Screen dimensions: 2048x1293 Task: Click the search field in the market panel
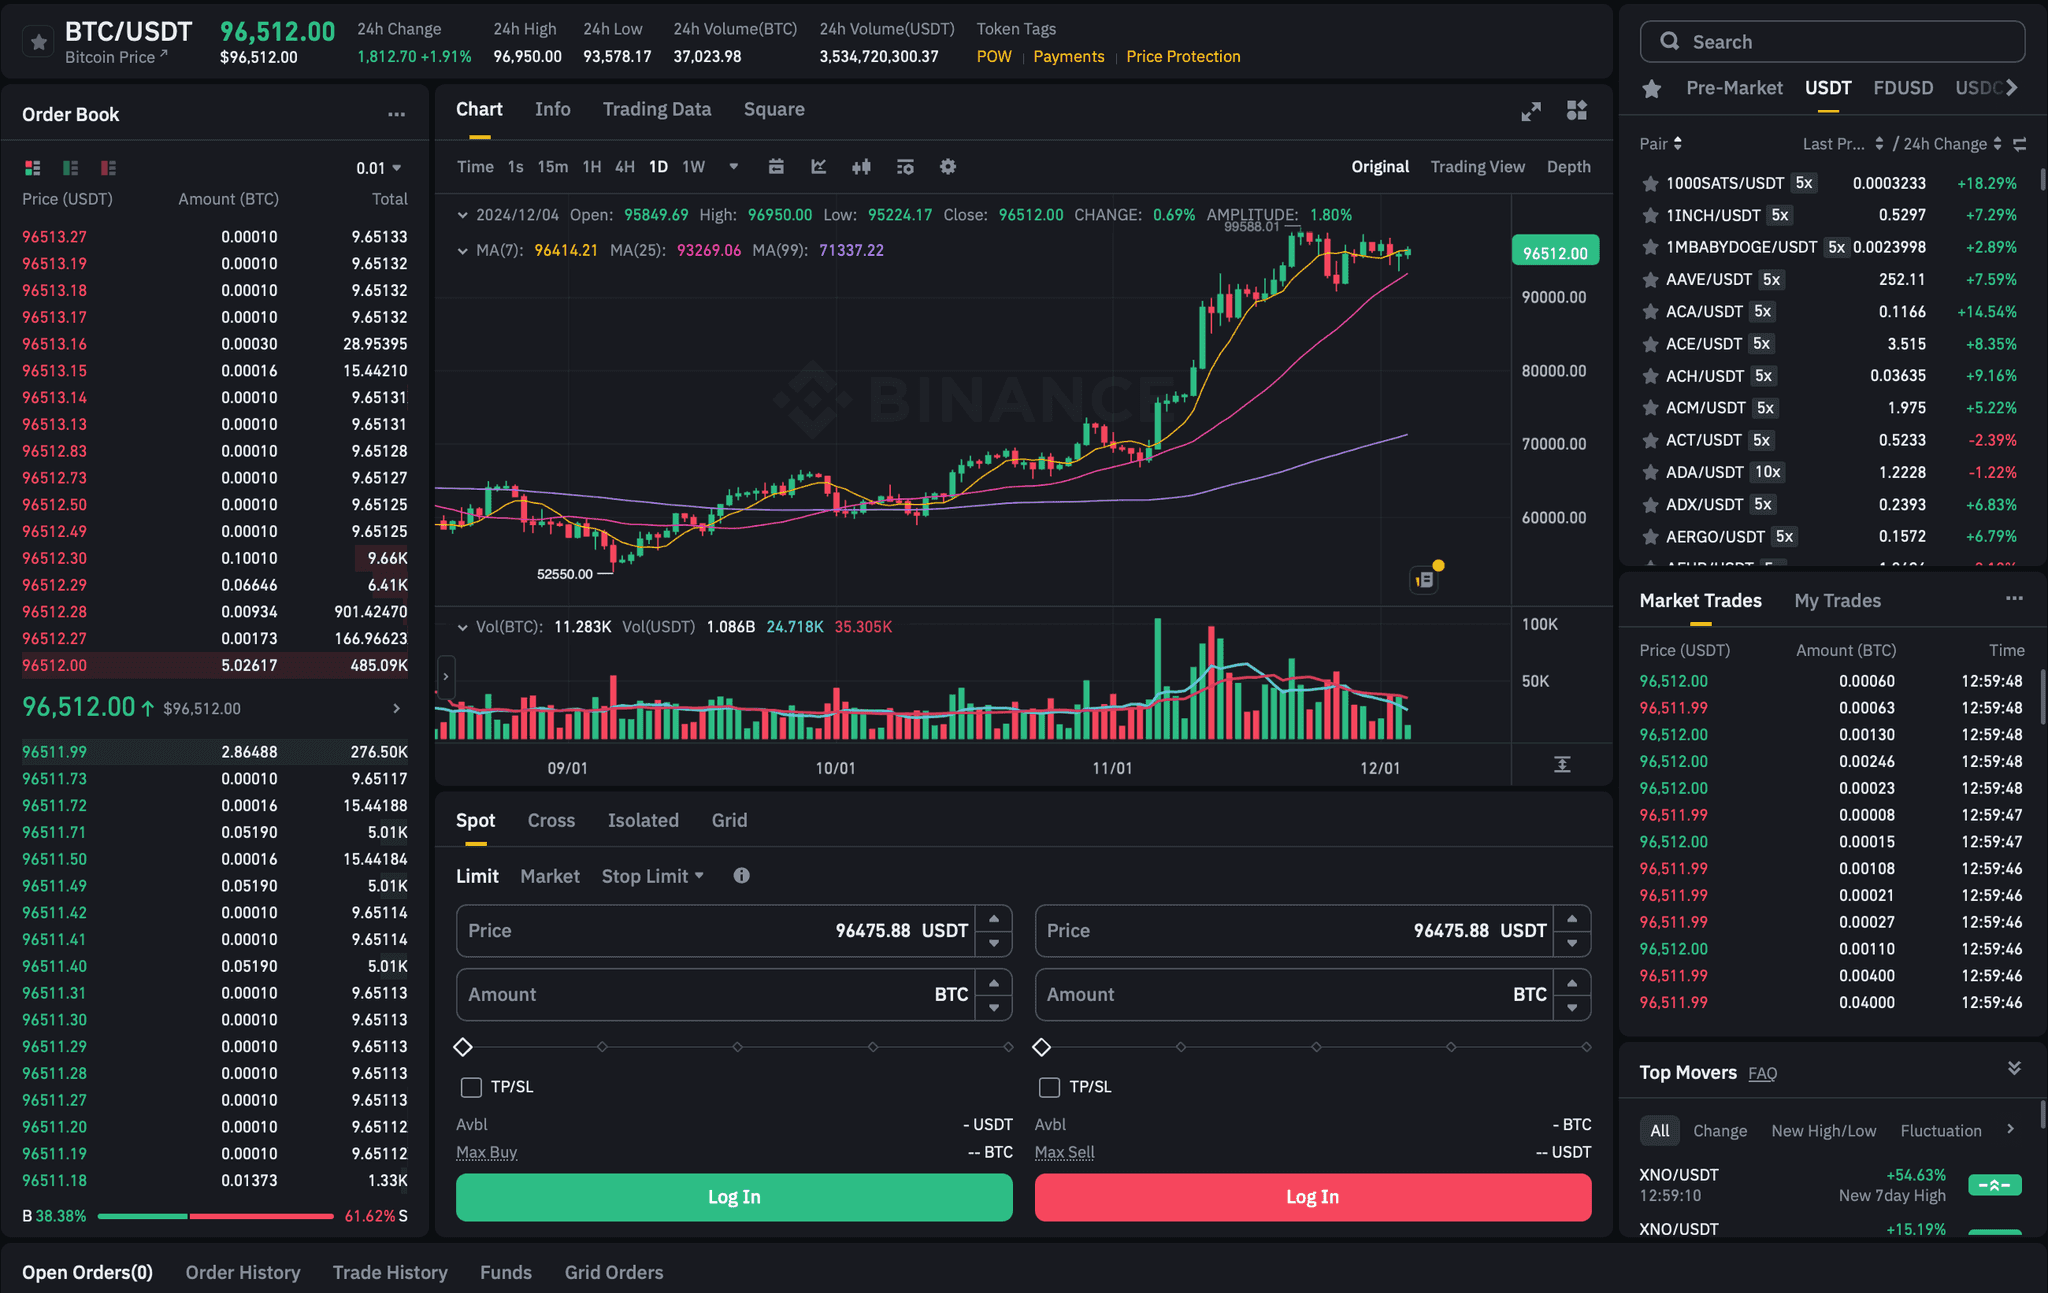[x=1832, y=41]
